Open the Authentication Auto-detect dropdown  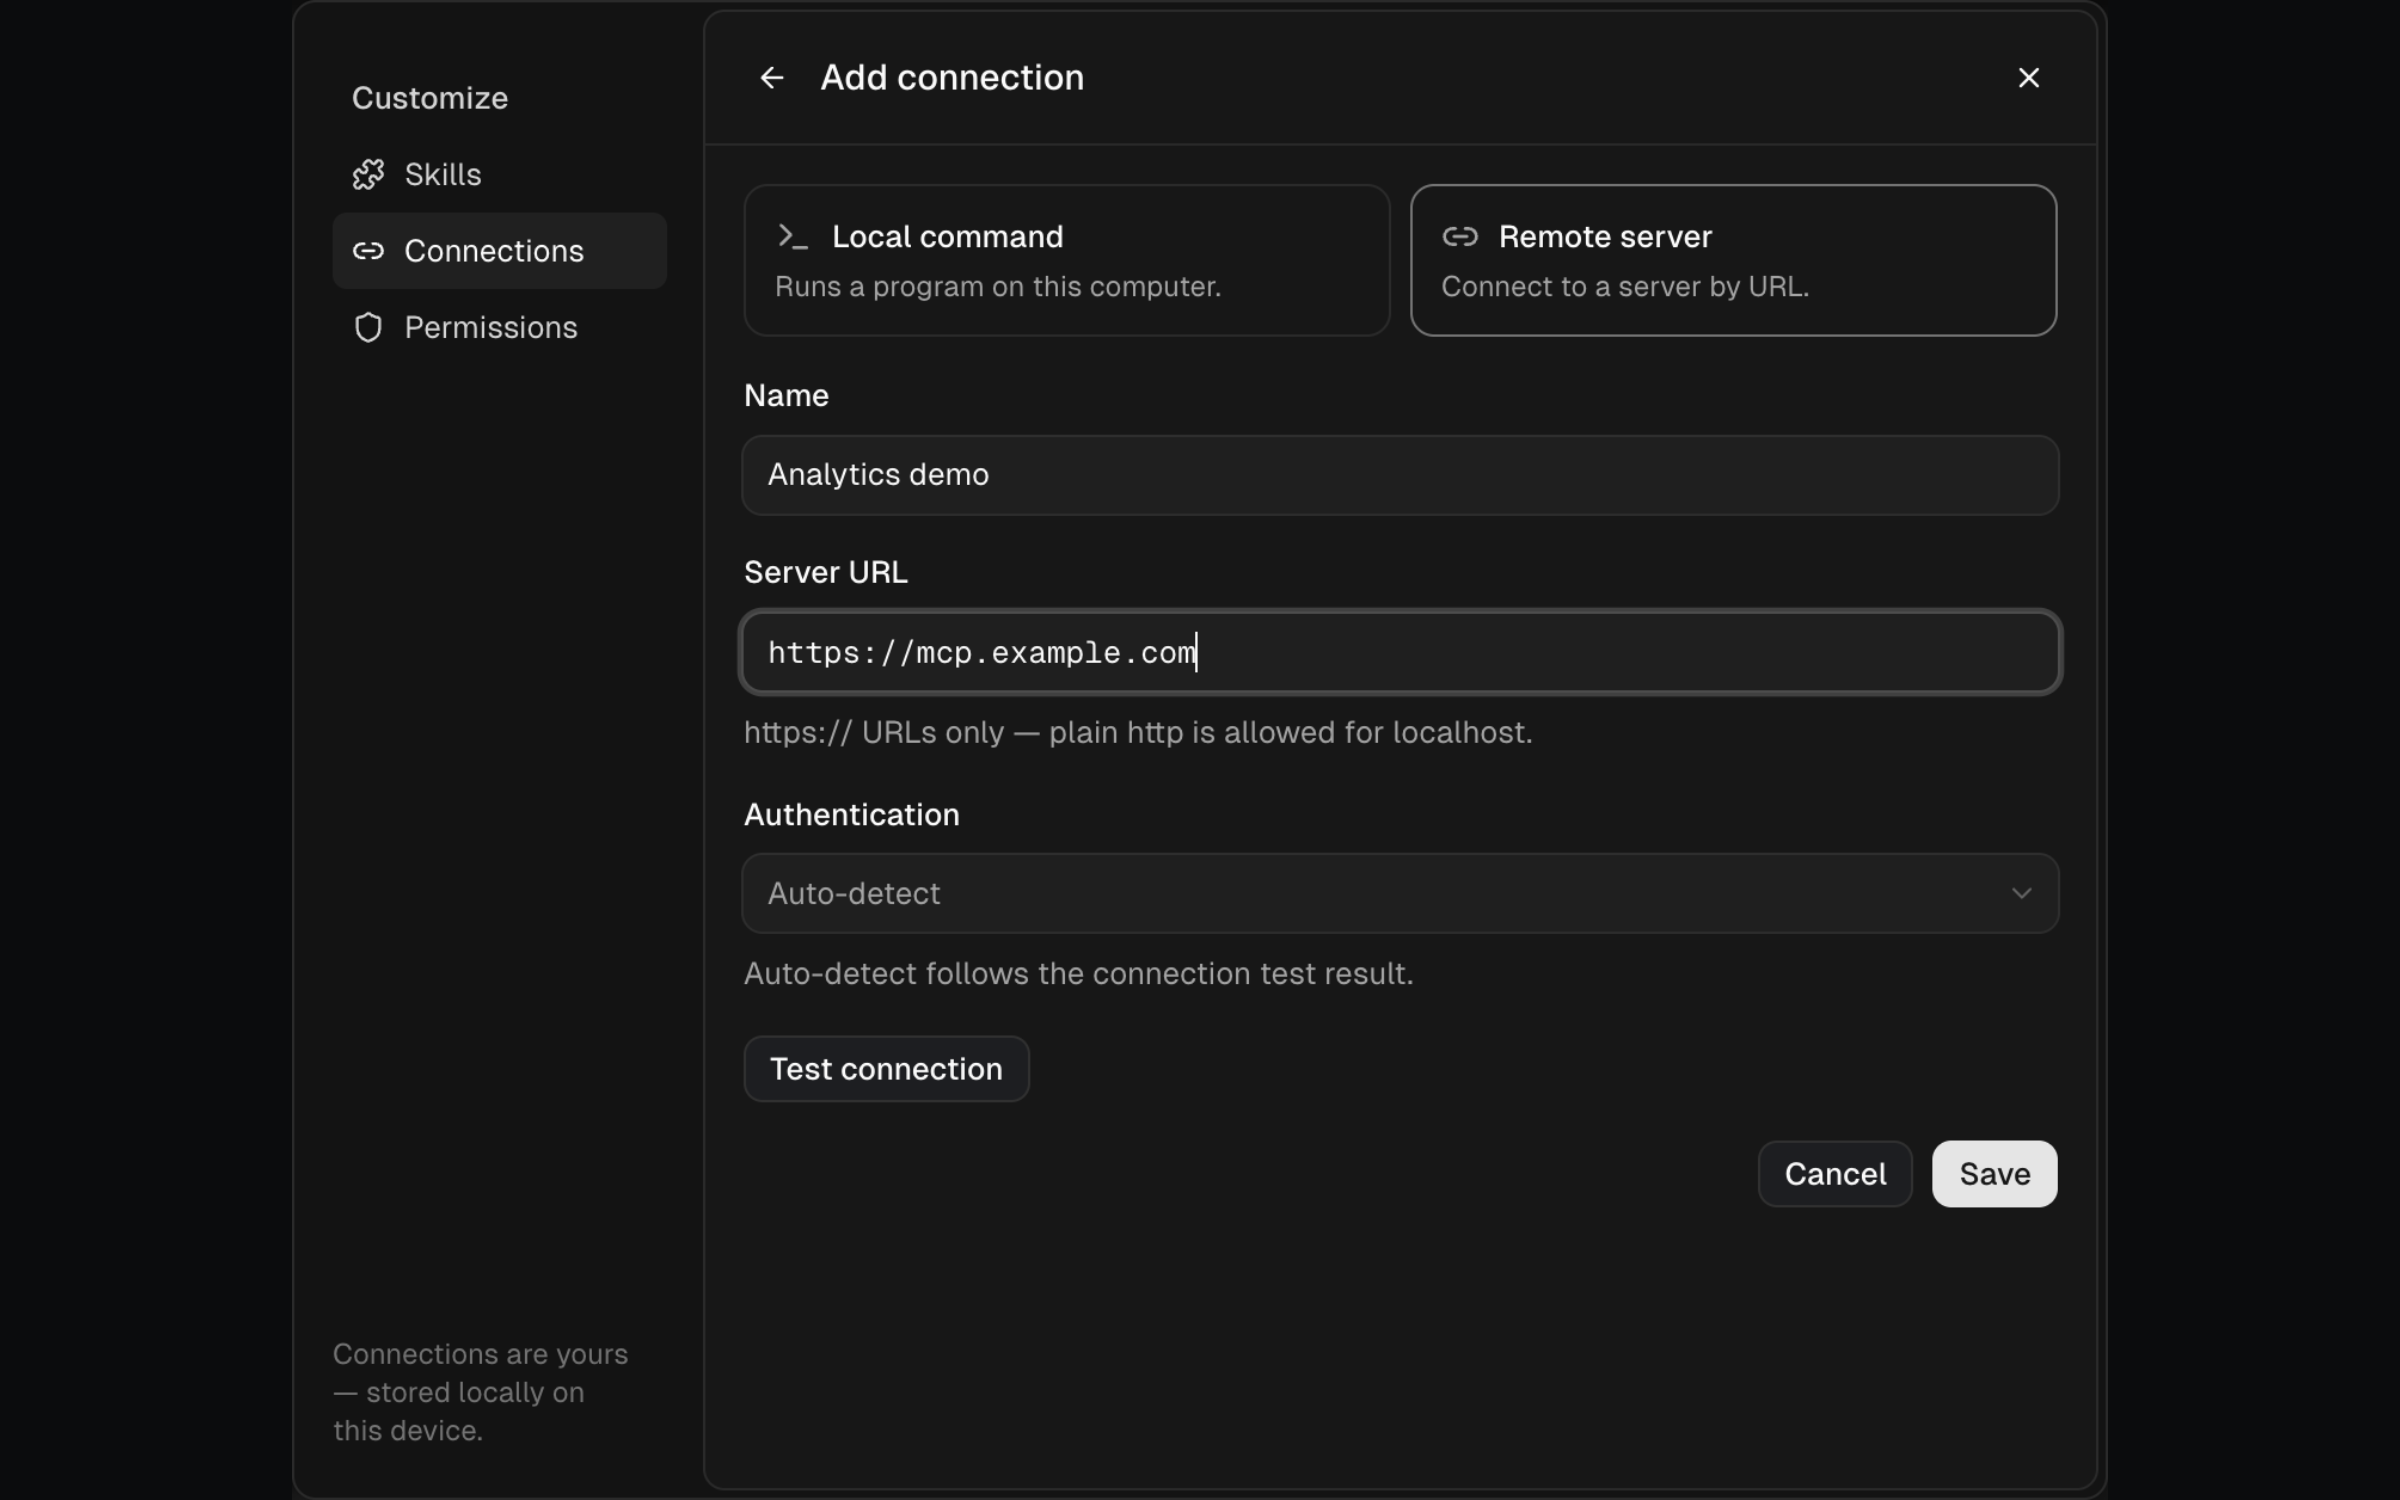pos(1400,893)
